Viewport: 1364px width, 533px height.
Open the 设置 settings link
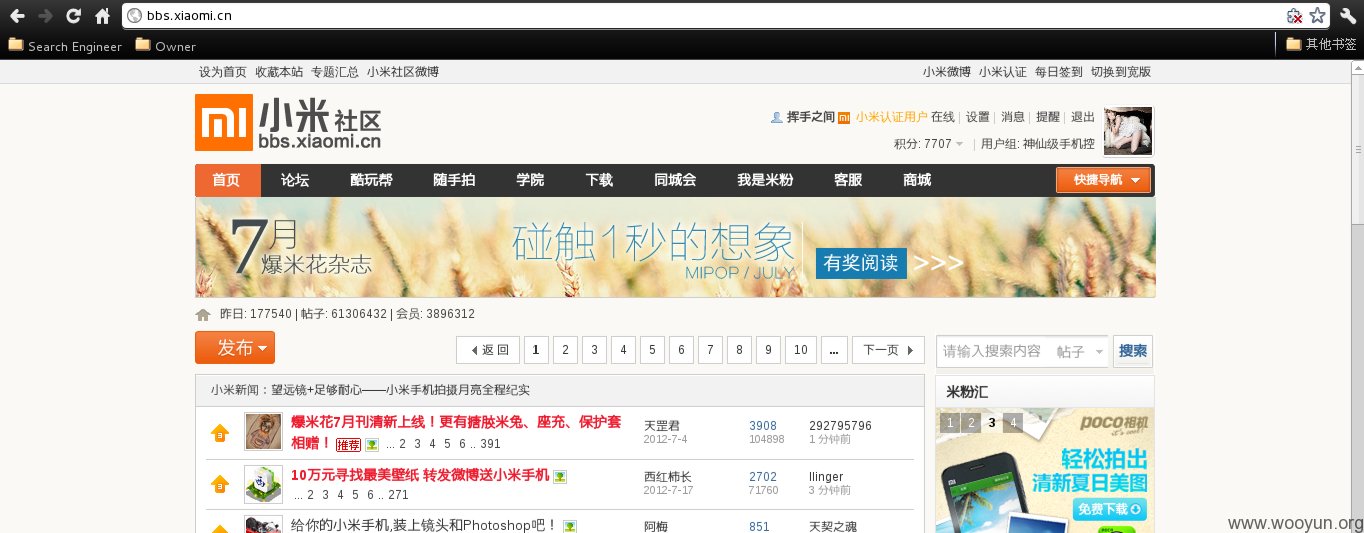pyautogui.click(x=978, y=117)
